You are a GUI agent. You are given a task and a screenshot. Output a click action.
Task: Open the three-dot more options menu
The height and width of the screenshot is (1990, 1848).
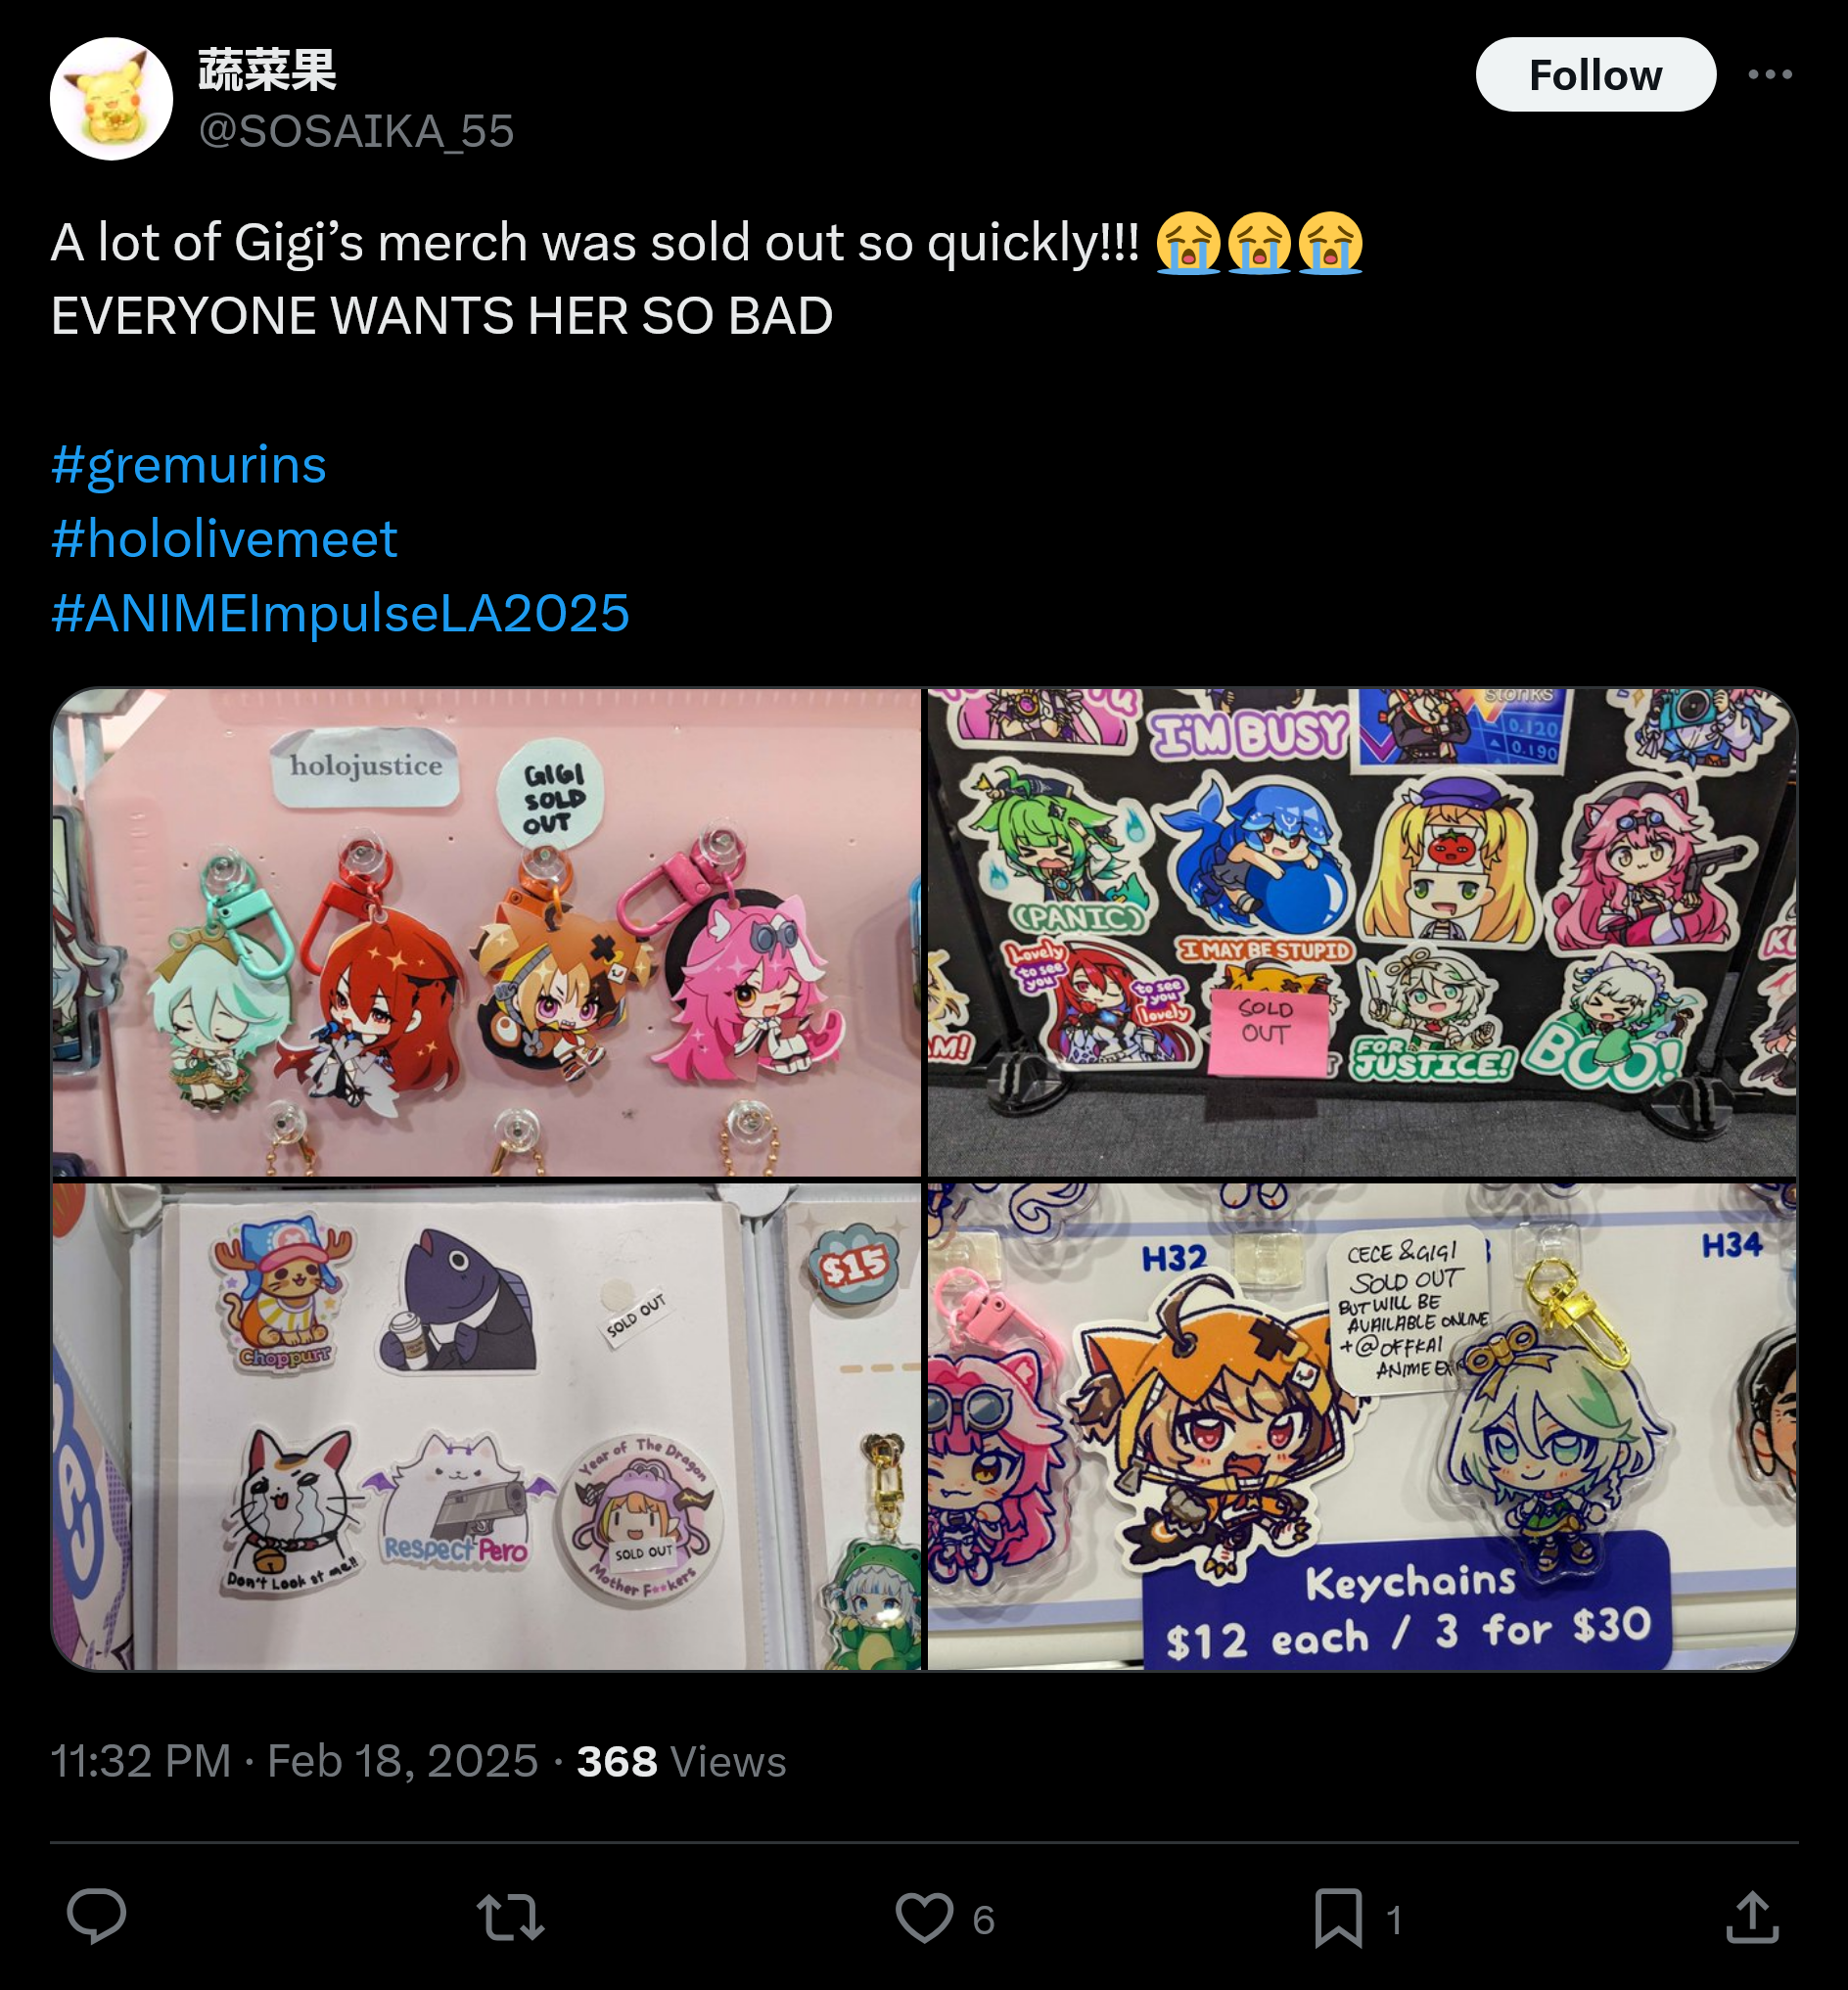(x=1769, y=75)
